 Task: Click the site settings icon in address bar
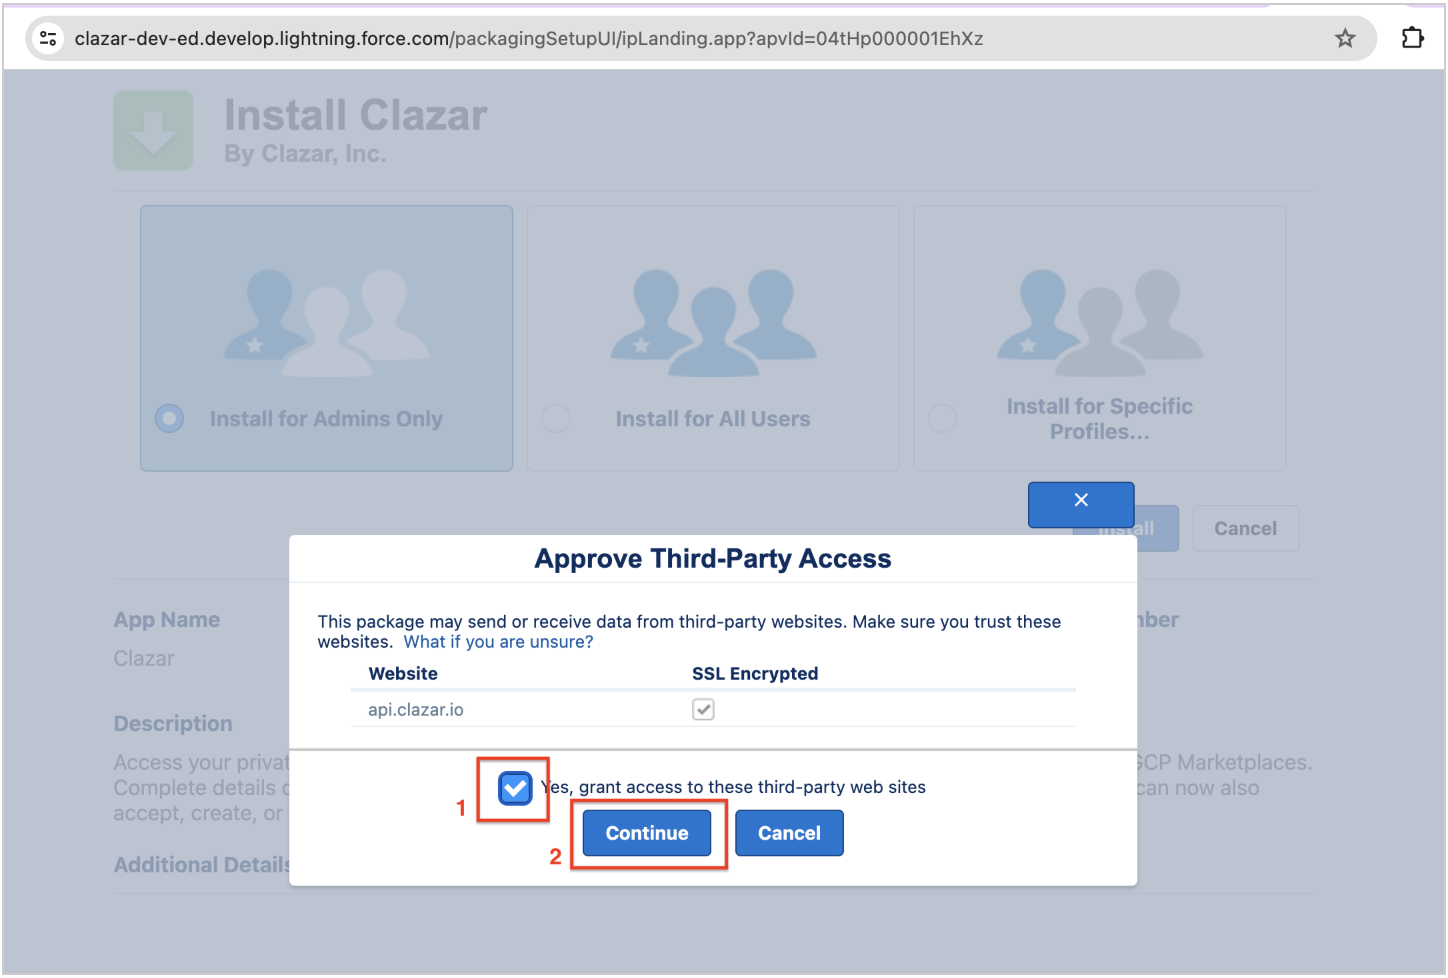click(47, 39)
